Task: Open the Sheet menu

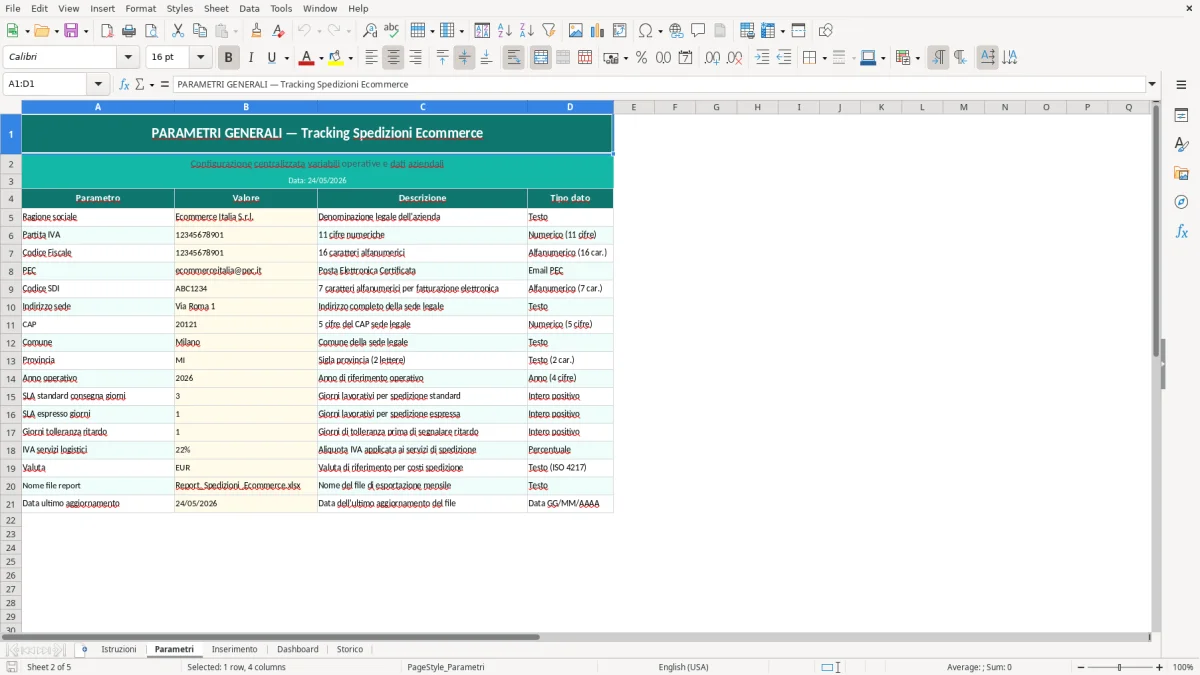Action: [x=216, y=8]
